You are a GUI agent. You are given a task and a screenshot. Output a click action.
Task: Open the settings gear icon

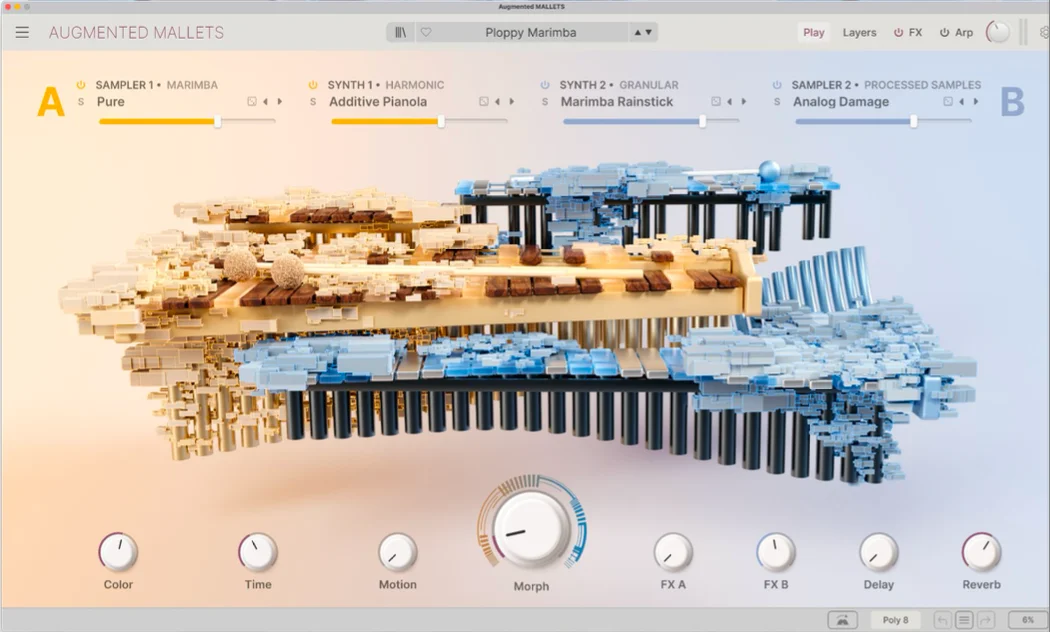tap(1044, 32)
